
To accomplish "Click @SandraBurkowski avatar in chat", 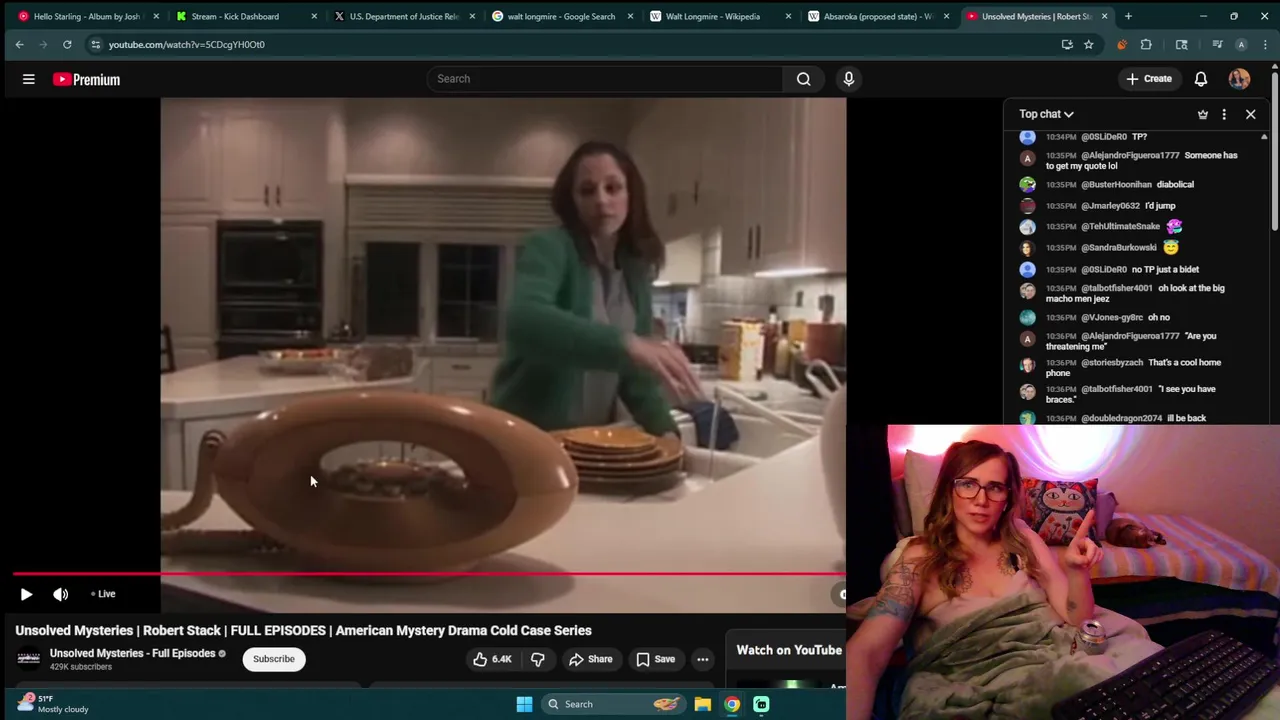I will pos(1027,248).
